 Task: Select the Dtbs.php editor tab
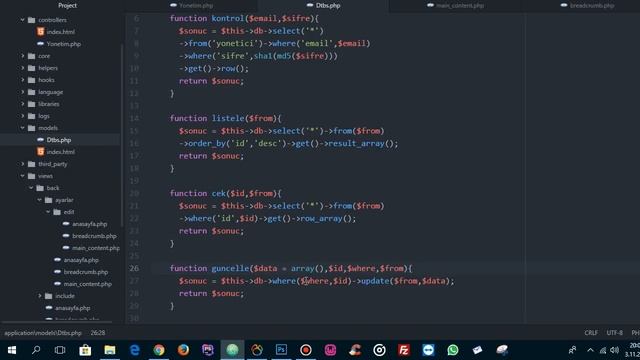point(323,5)
